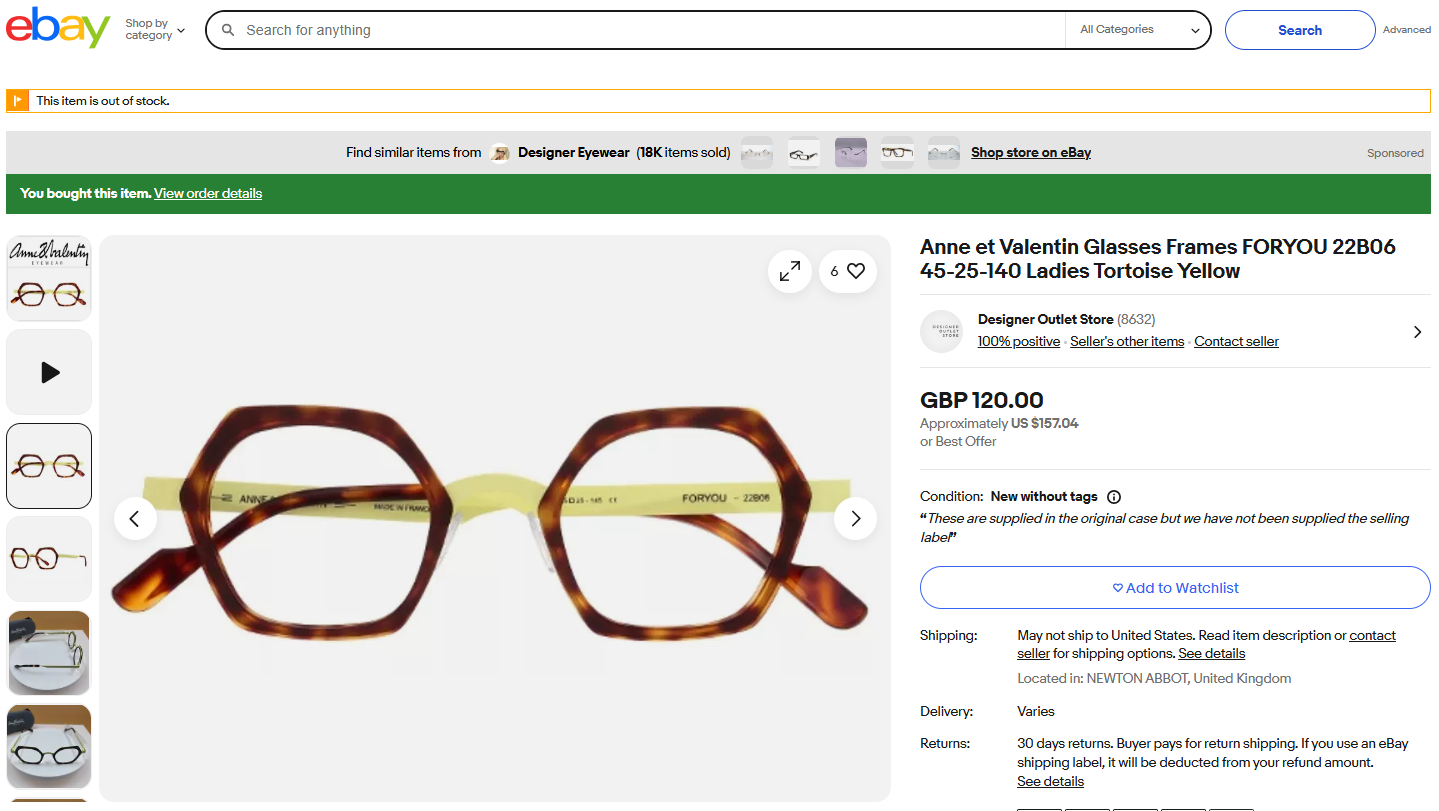Screen dimensions: 1439x811
Task: Open second similar item thumbnail in banner
Action: (804, 153)
